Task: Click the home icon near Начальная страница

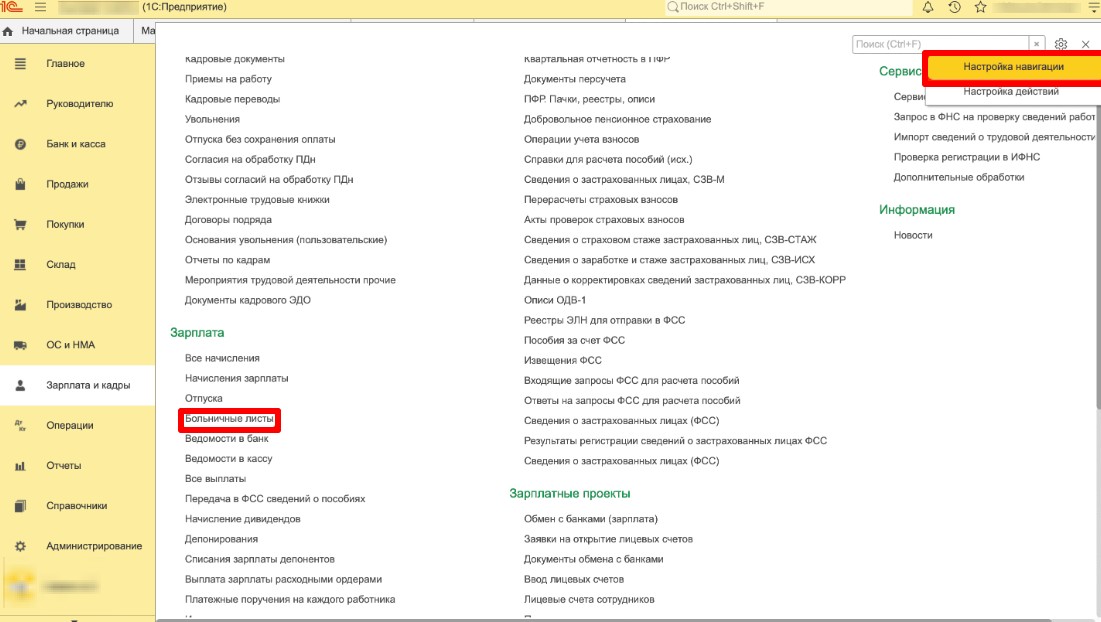Action: coord(10,30)
